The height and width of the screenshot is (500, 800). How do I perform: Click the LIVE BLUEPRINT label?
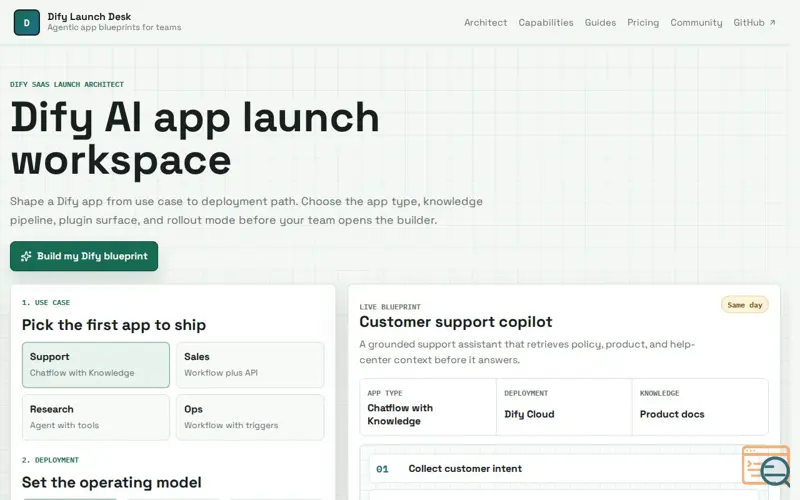pyautogui.click(x=390, y=307)
